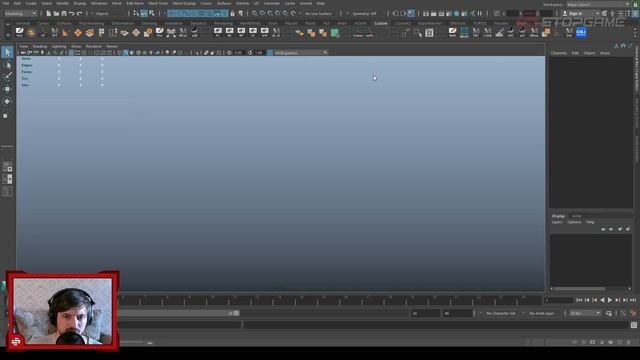Open Options menu in Layer Editor
This screenshot has width=640, height=360.
click(574, 222)
